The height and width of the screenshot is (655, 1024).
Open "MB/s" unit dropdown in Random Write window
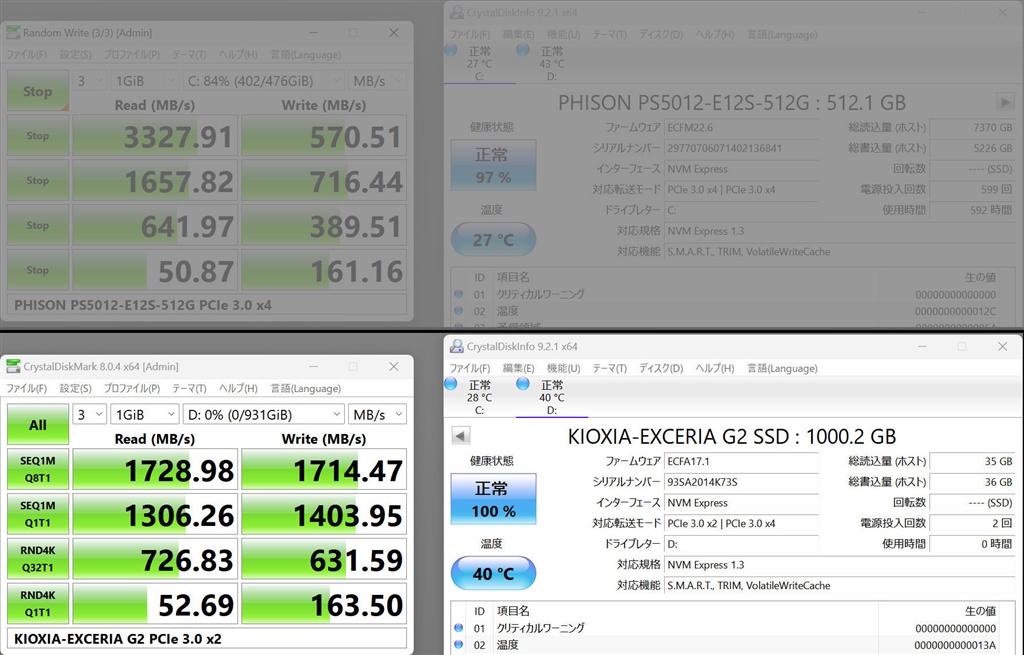(x=377, y=80)
